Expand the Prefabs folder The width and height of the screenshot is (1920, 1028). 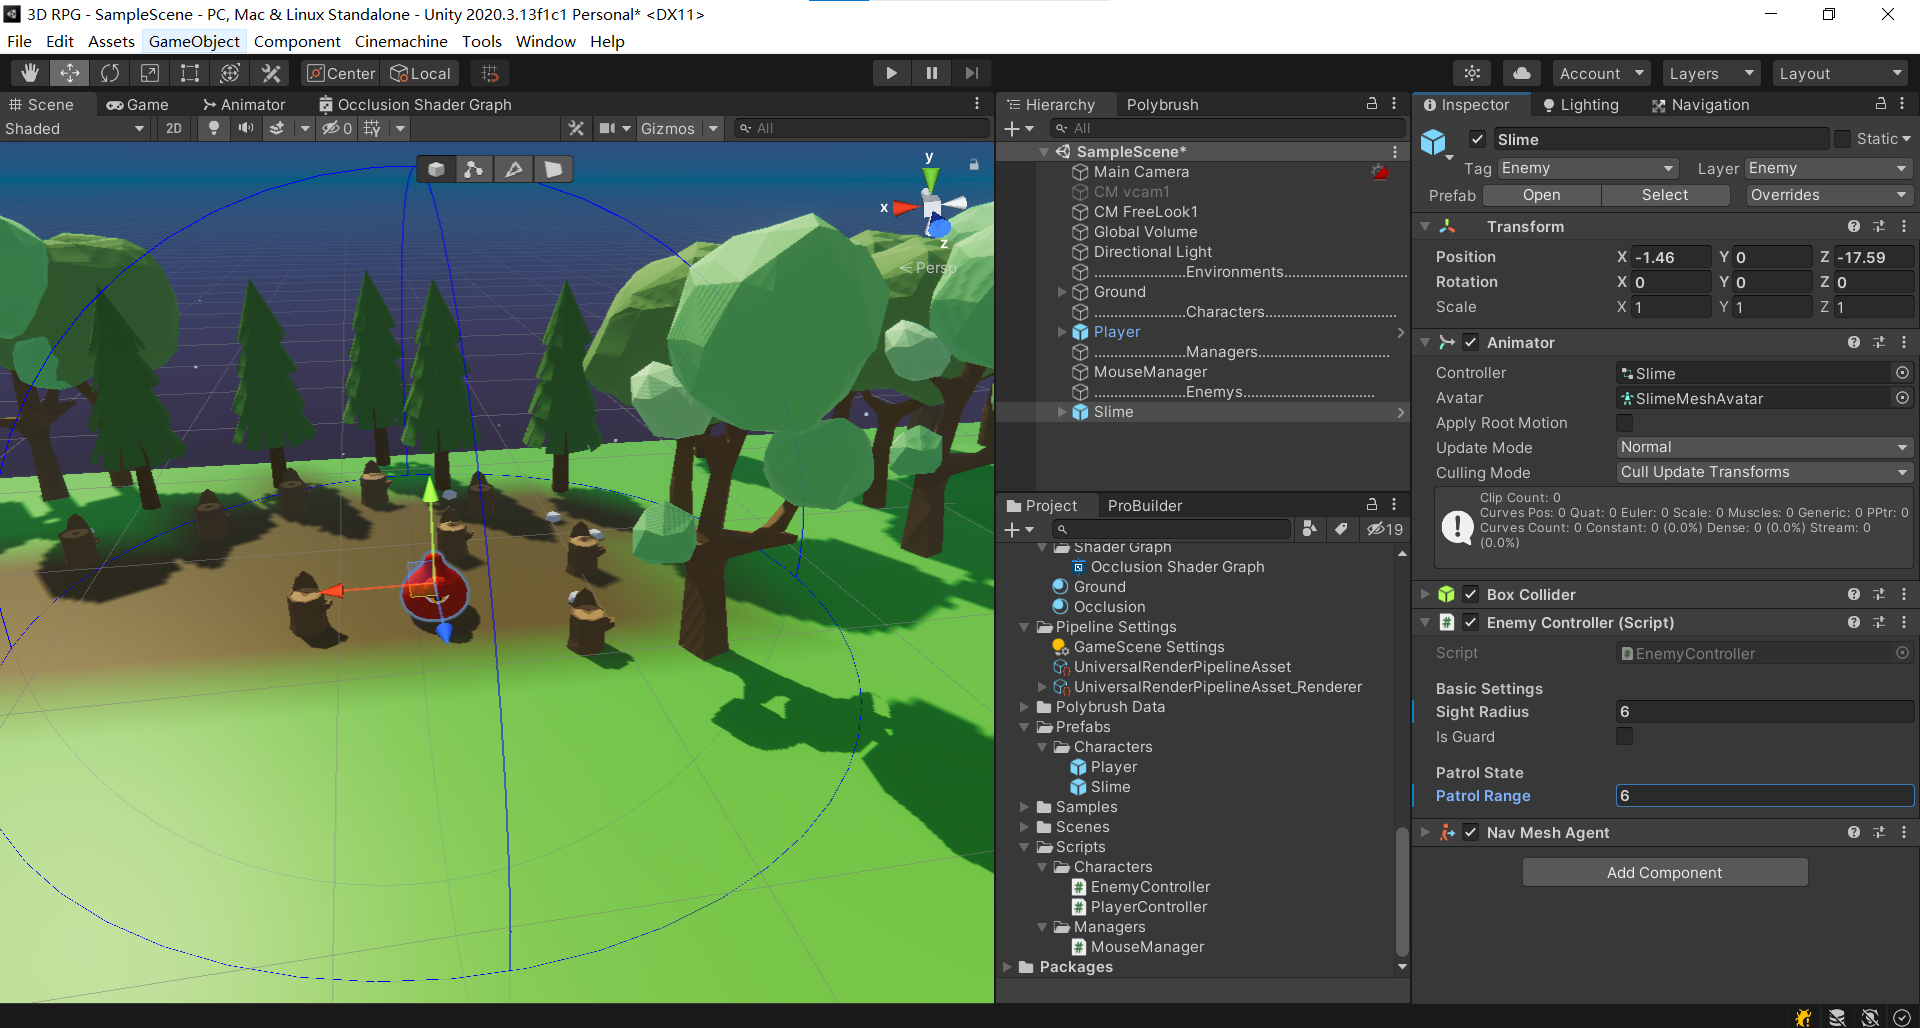(x=1024, y=727)
